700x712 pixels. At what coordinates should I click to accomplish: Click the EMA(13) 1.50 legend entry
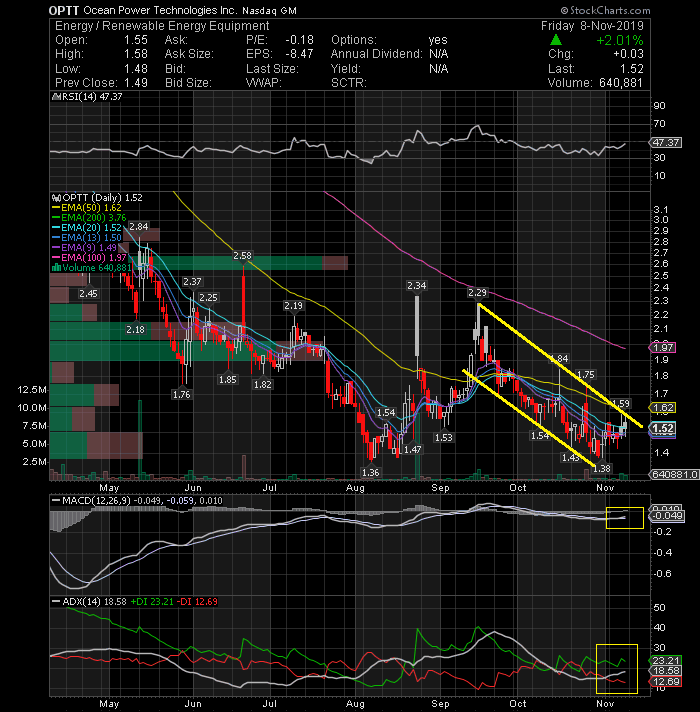91,238
